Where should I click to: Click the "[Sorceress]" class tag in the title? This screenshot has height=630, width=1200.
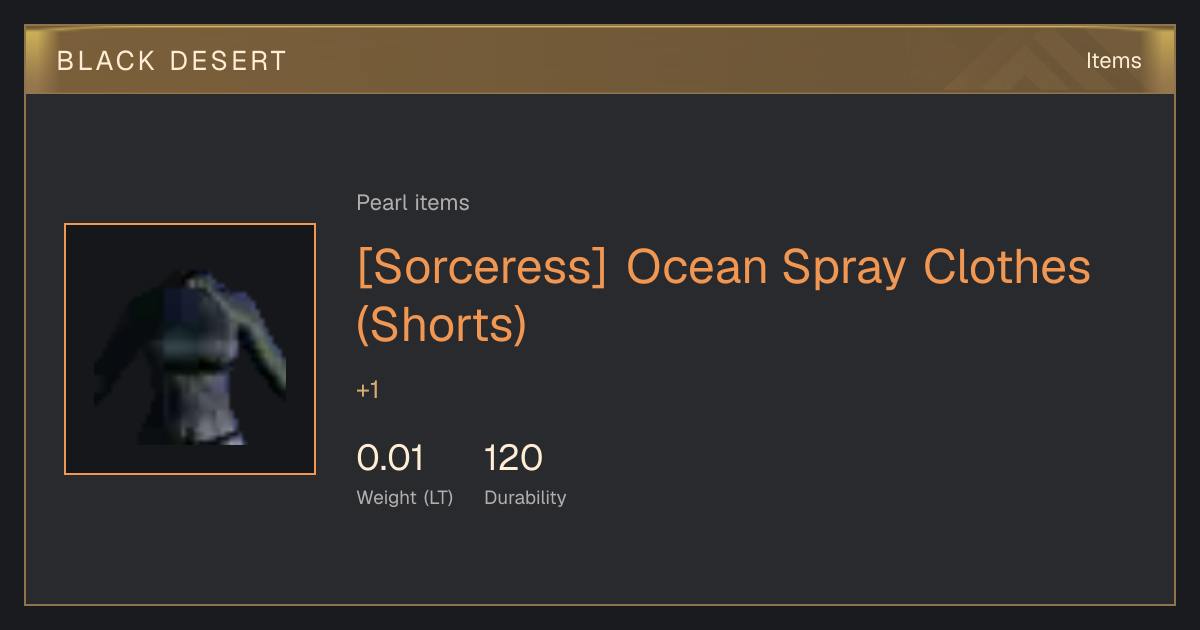coord(482,268)
